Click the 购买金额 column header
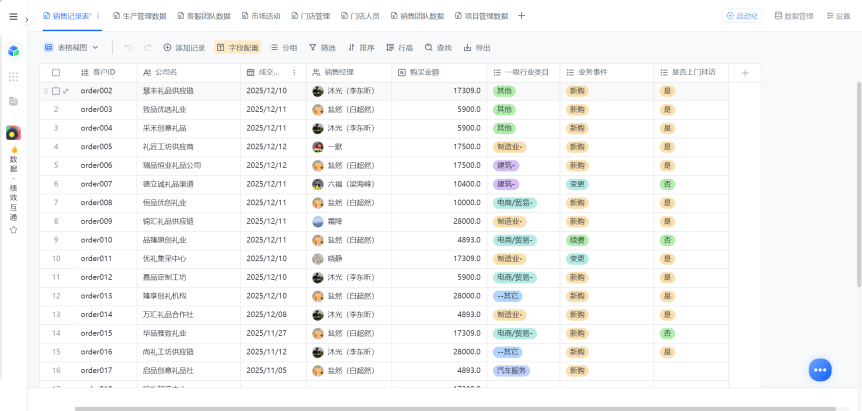Viewport: 862px width, 411px height. tap(439, 73)
